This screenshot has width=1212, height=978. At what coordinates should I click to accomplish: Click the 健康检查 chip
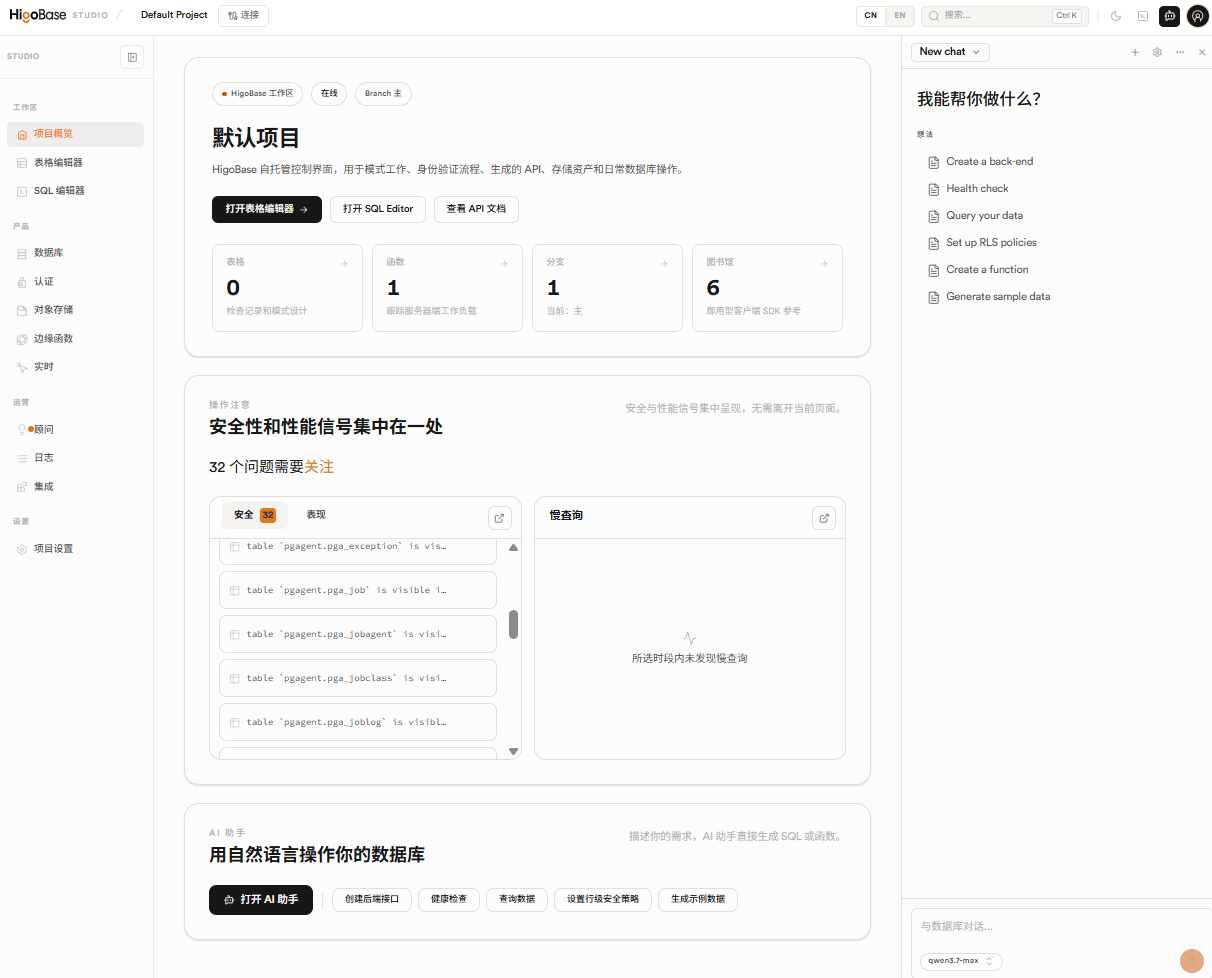[449, 900]
